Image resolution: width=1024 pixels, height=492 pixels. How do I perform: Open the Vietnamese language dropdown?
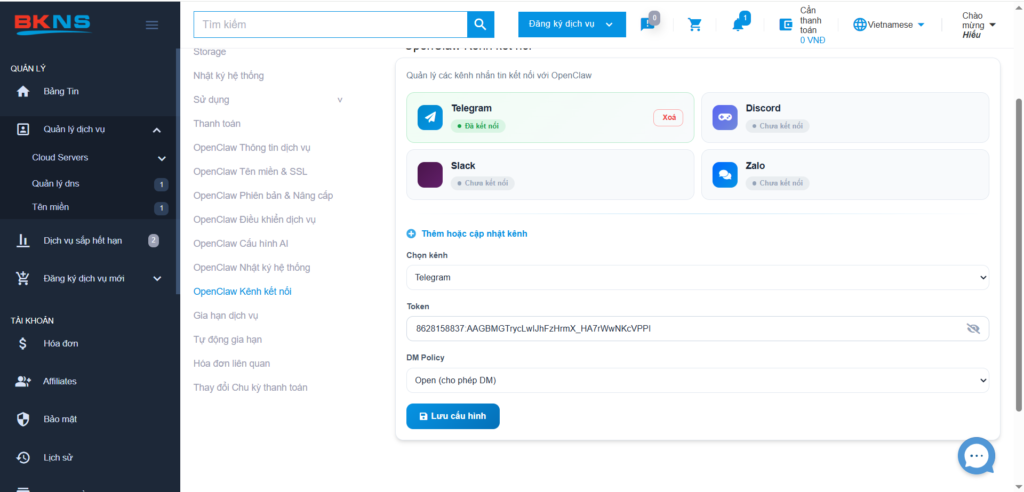889,25
